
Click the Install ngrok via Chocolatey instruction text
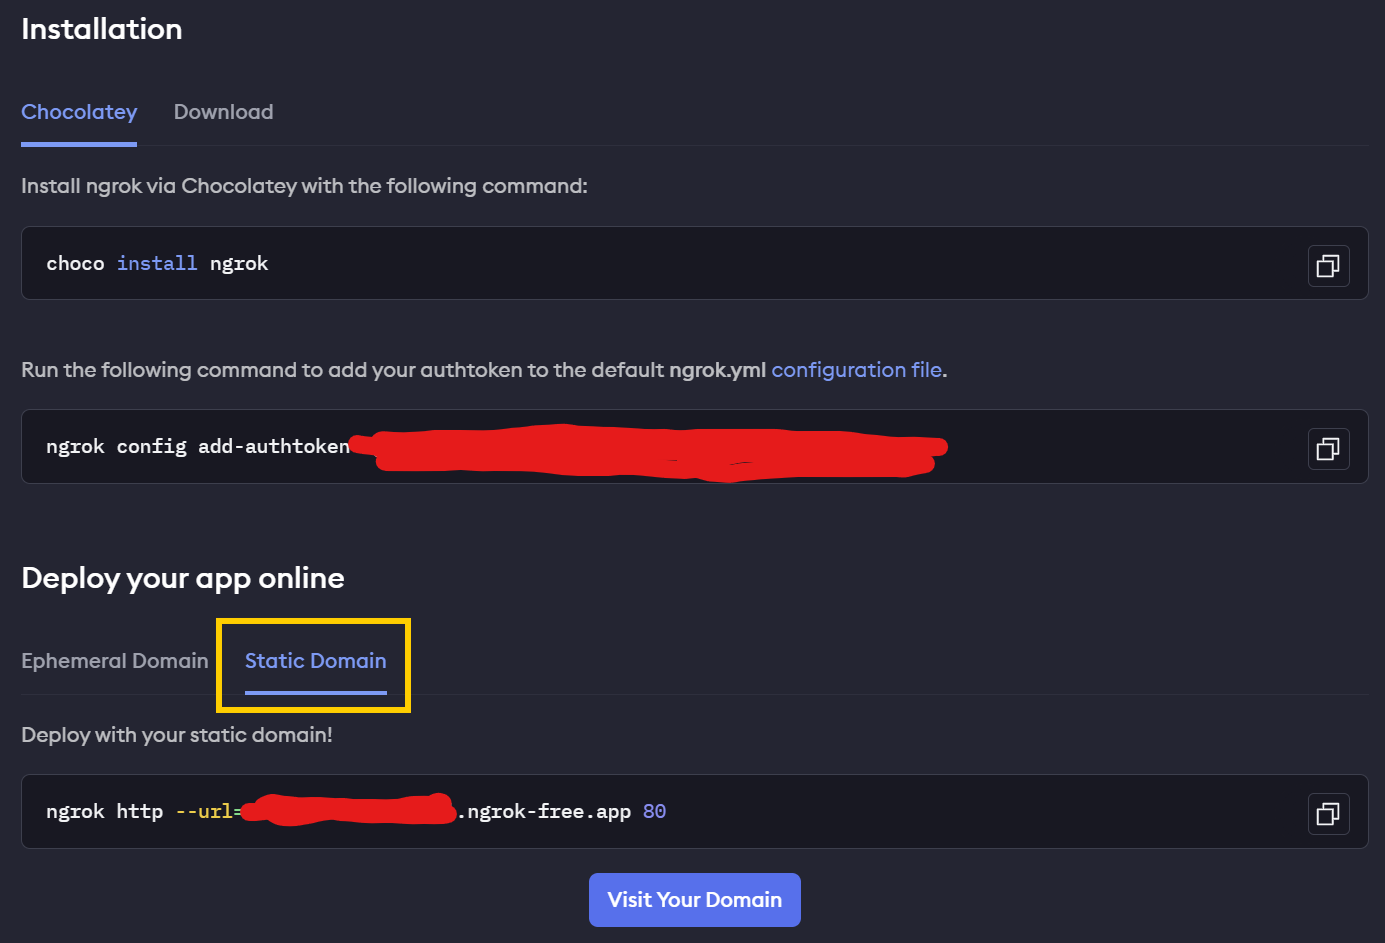304,186
